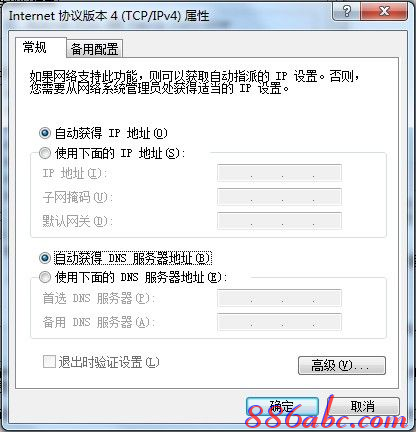This screenshot has width=416, height=432.
Task: Cancel with the 取消 button
Action: 363,407
